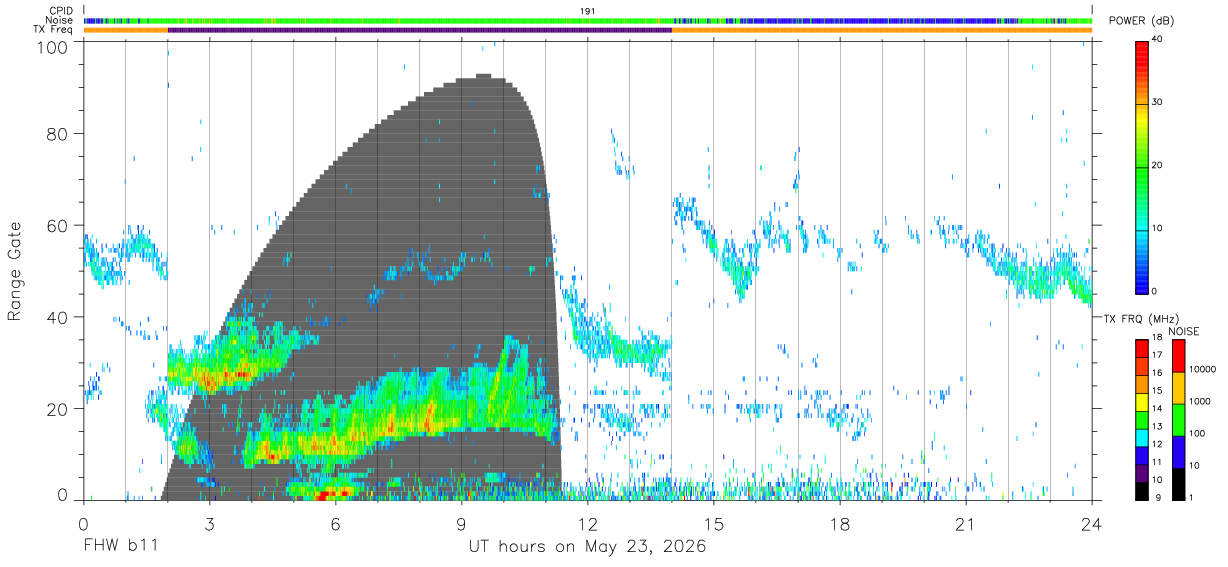The height and width of the screenshot is (567, 1228).
Task: Click x-axis hour label 15
Action: click(714, 524)
